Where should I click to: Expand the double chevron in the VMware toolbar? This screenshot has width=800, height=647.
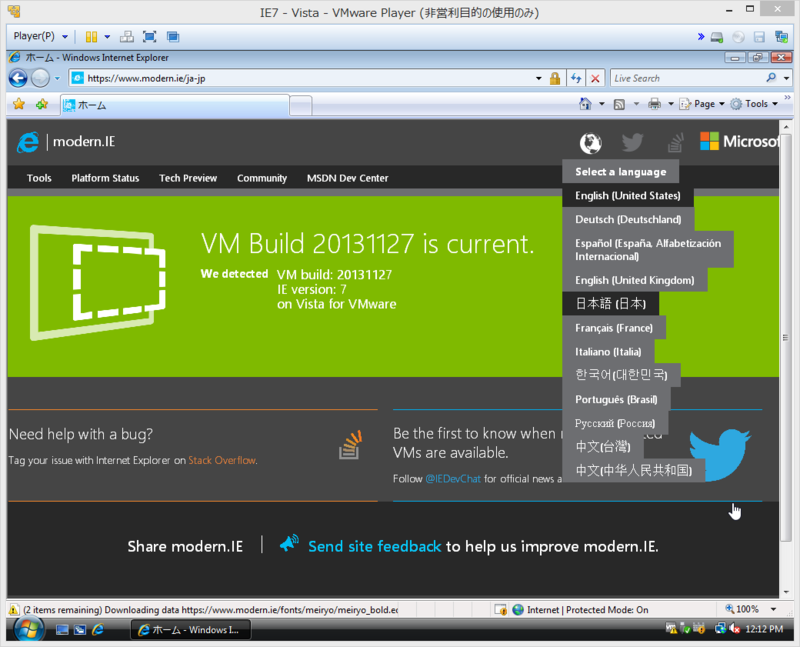(701, 36)
